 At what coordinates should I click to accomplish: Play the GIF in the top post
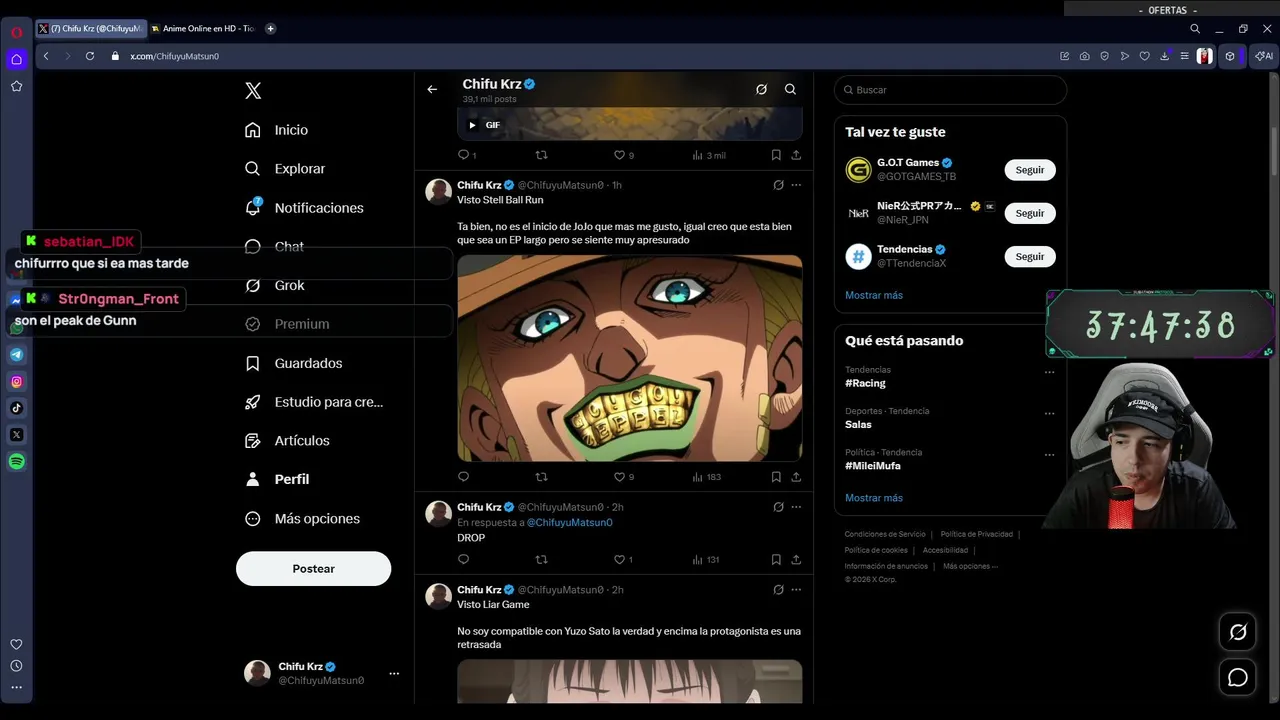click(472, 125)
